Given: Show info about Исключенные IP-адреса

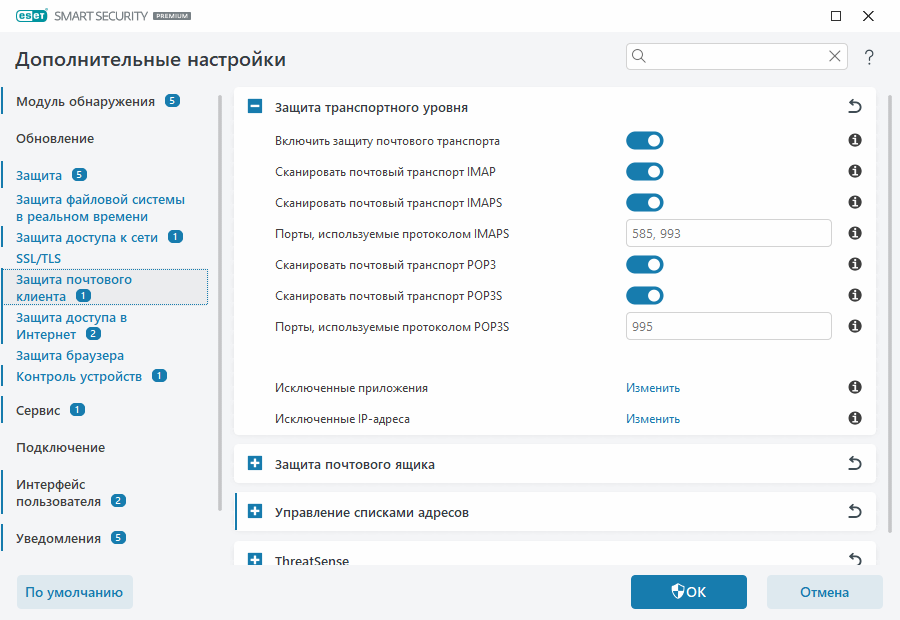Looking at the screenshot, I should 854,418.
